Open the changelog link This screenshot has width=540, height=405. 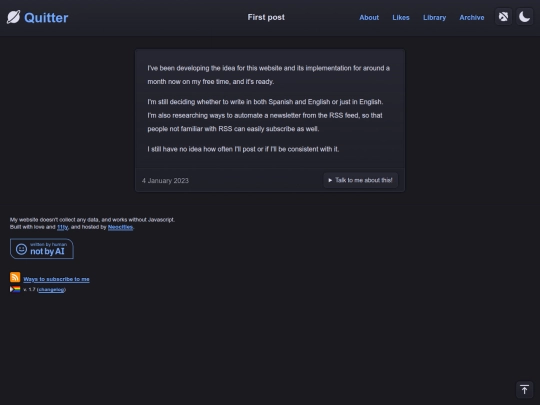(x=51, y=290)
